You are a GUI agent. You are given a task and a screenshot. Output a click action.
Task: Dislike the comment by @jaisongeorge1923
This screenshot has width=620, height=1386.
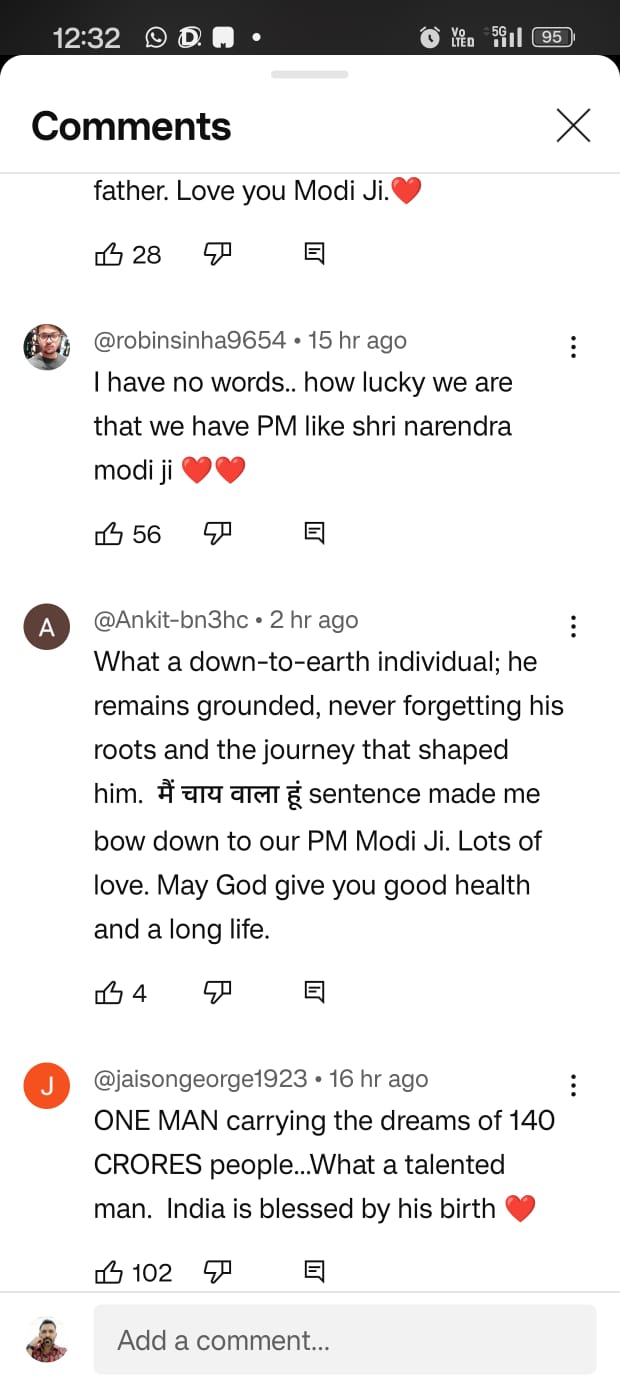[217, 1271]
